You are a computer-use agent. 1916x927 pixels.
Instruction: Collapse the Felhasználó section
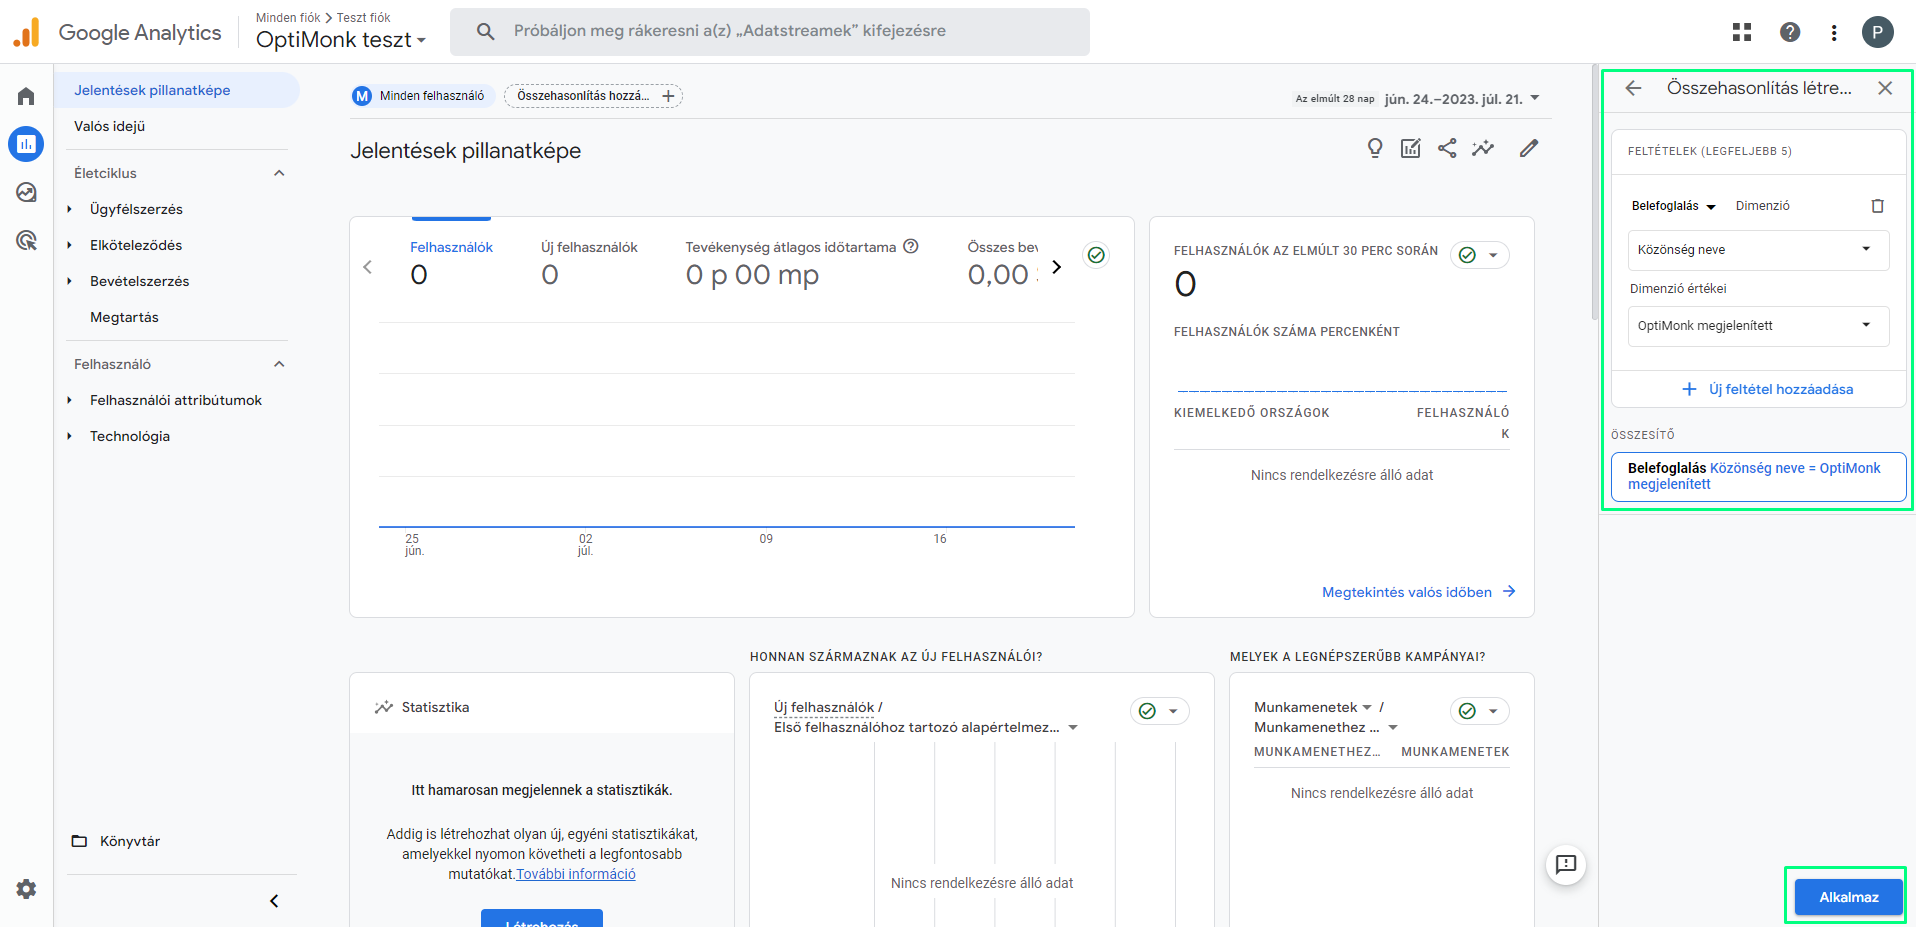[x=279, y=364]
